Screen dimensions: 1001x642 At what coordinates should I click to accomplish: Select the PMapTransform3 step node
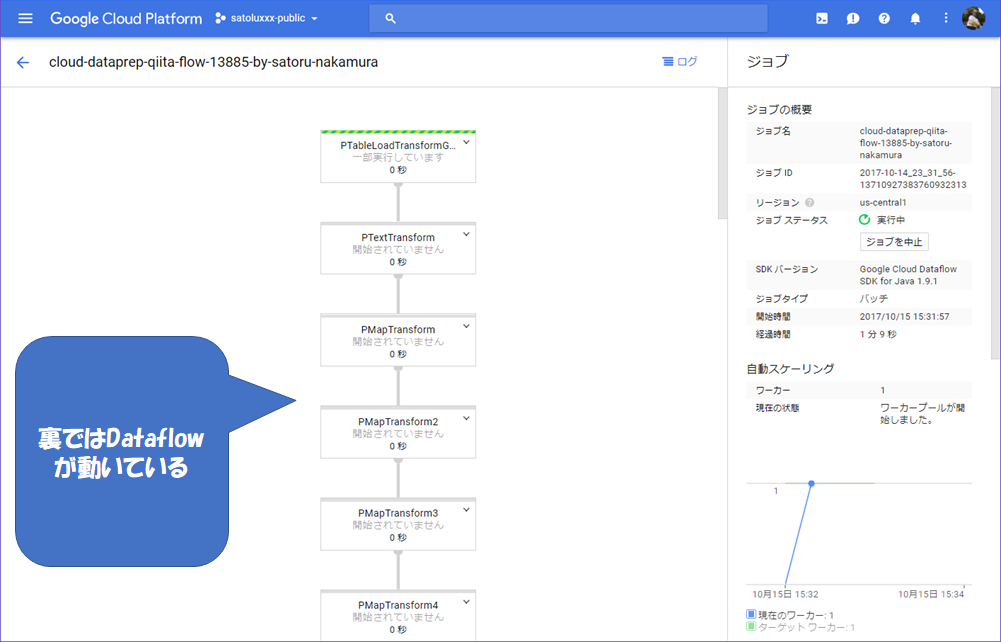[398, 525]
